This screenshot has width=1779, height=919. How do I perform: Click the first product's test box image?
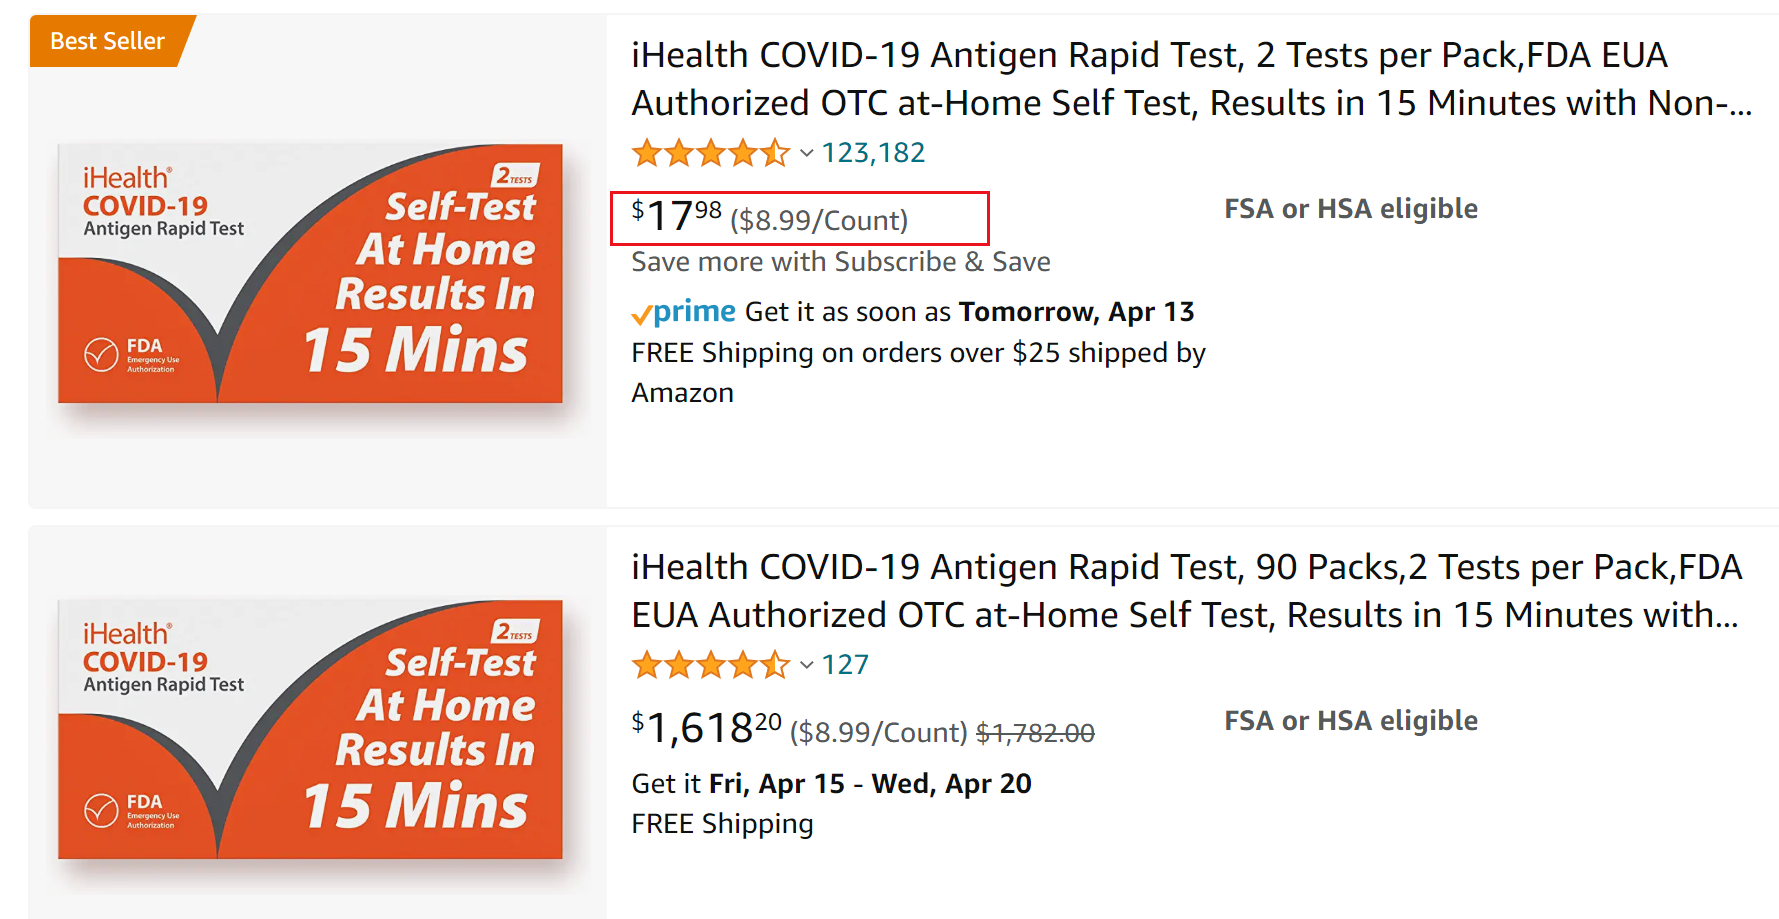[x=310, y=273]
